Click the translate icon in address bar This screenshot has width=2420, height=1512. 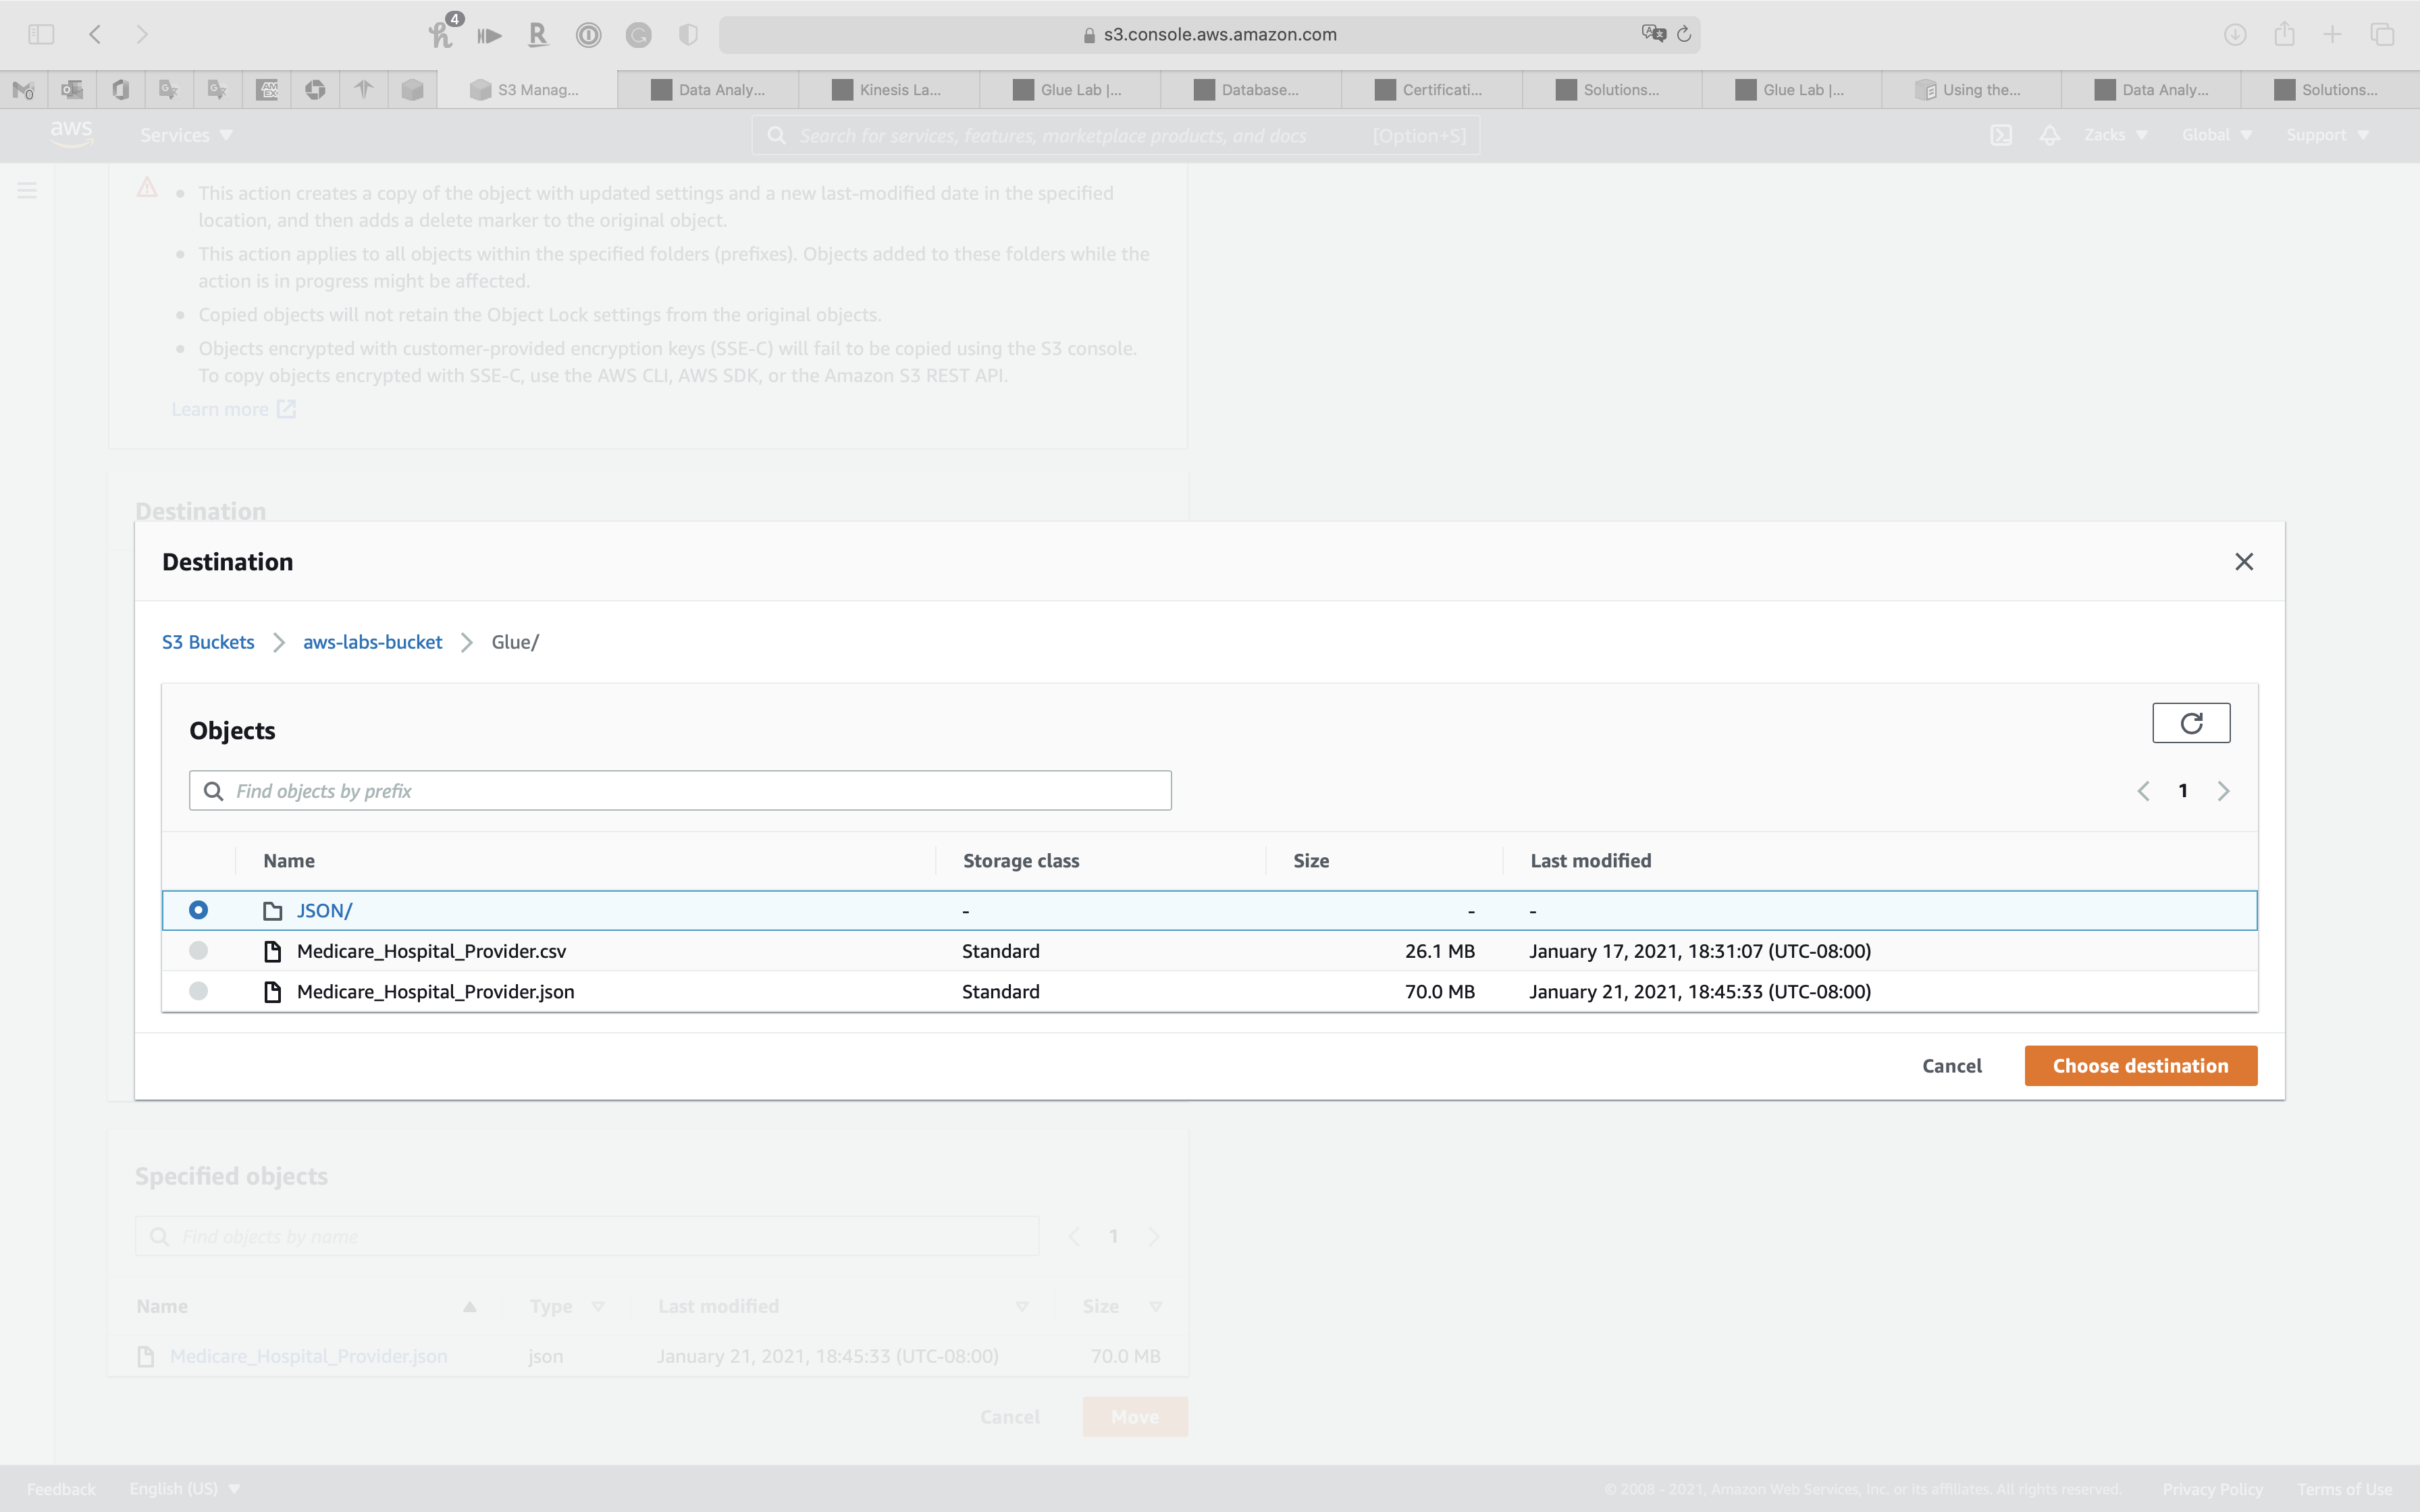(x=1653, y=34)
